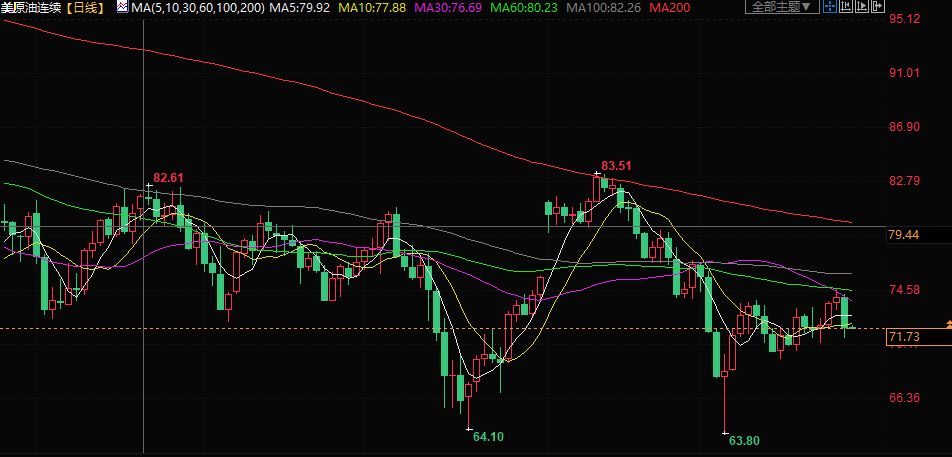Viewport: 952px width, 457px height.
Task: Click the 91.01 axis price label
Action: tap(904, 73)
